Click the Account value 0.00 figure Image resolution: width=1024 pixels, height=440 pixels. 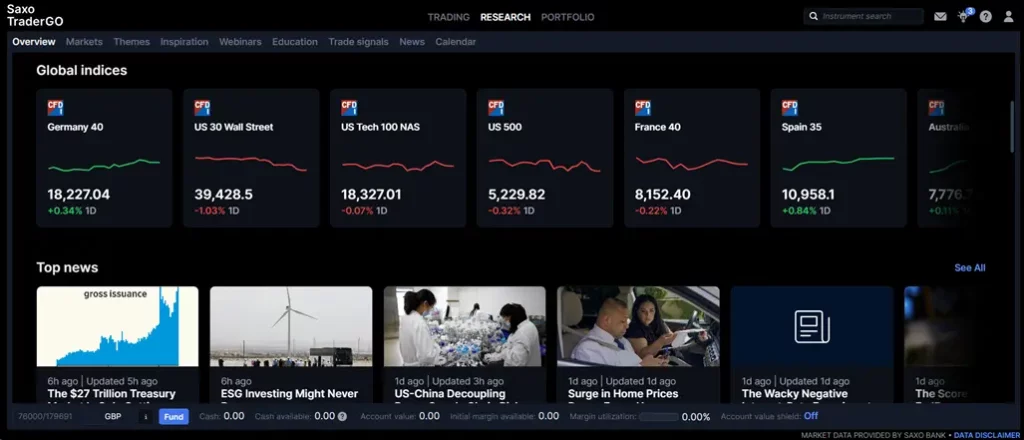pos(429,416)
